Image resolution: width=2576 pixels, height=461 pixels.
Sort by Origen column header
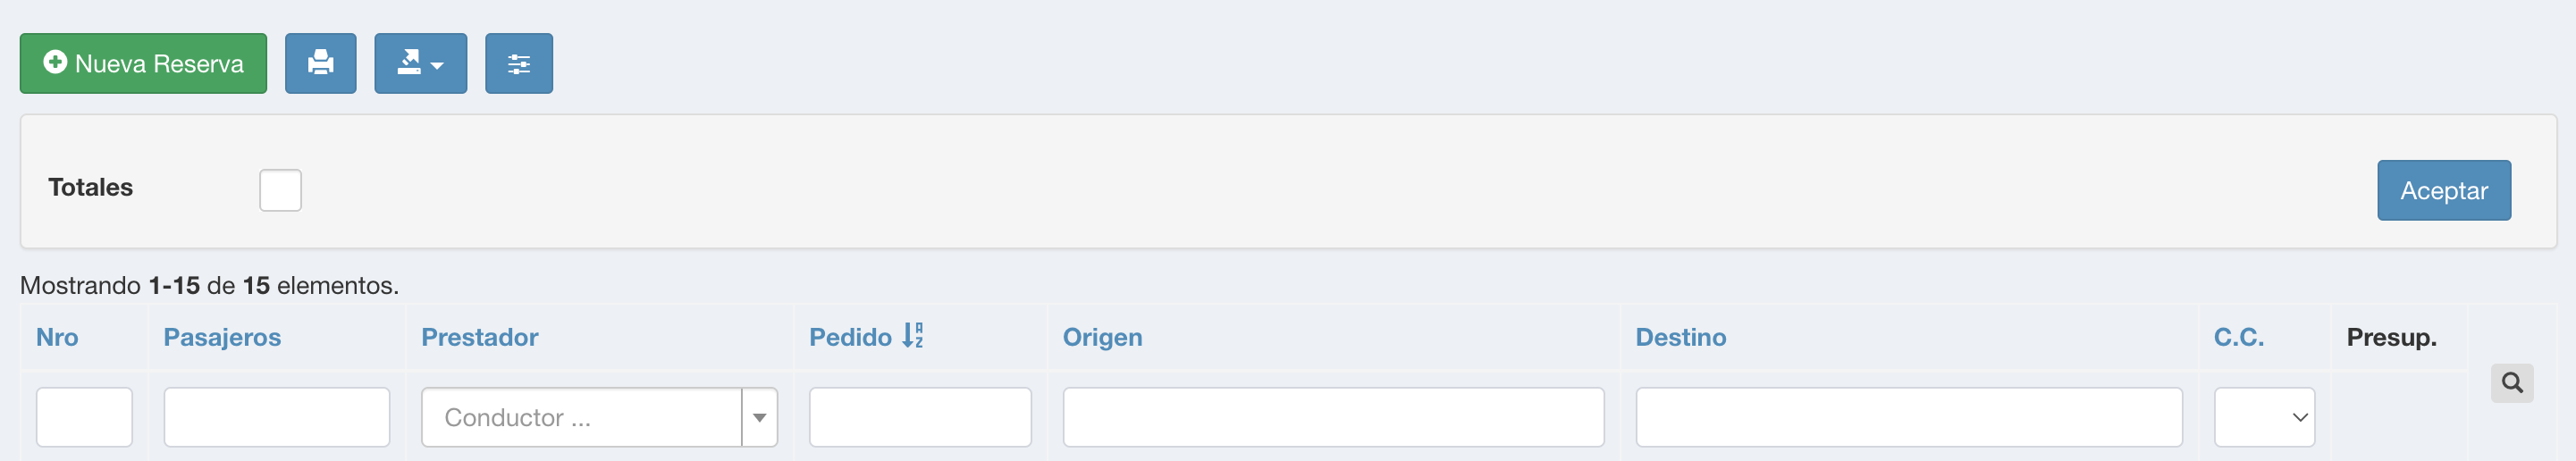pos(1102,337)
